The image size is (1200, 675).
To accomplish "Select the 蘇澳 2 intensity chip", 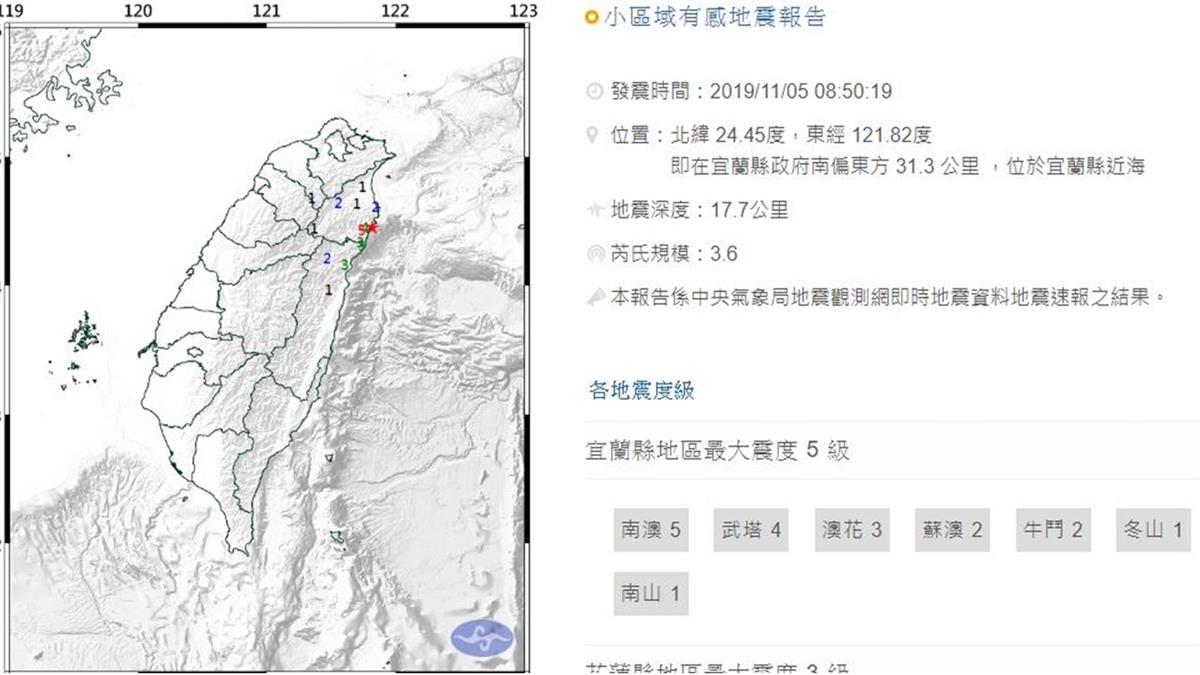I will (952, 530).
